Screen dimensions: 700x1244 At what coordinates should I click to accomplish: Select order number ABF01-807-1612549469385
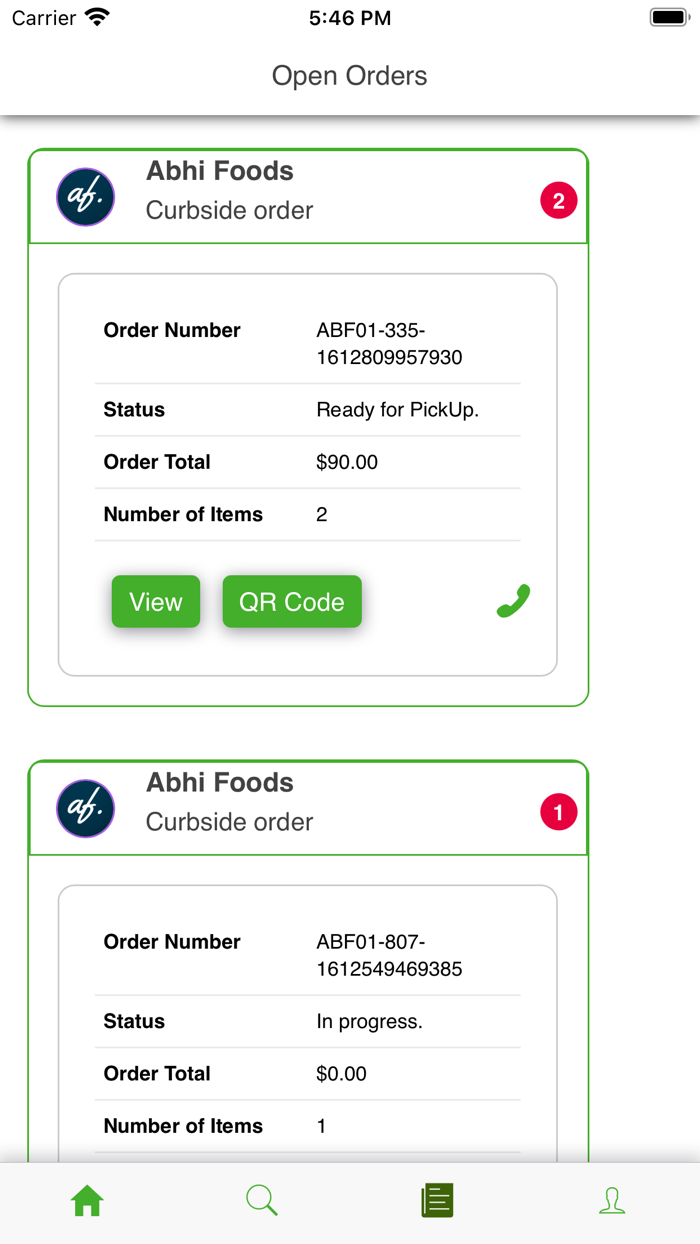(x=390, y=955)
